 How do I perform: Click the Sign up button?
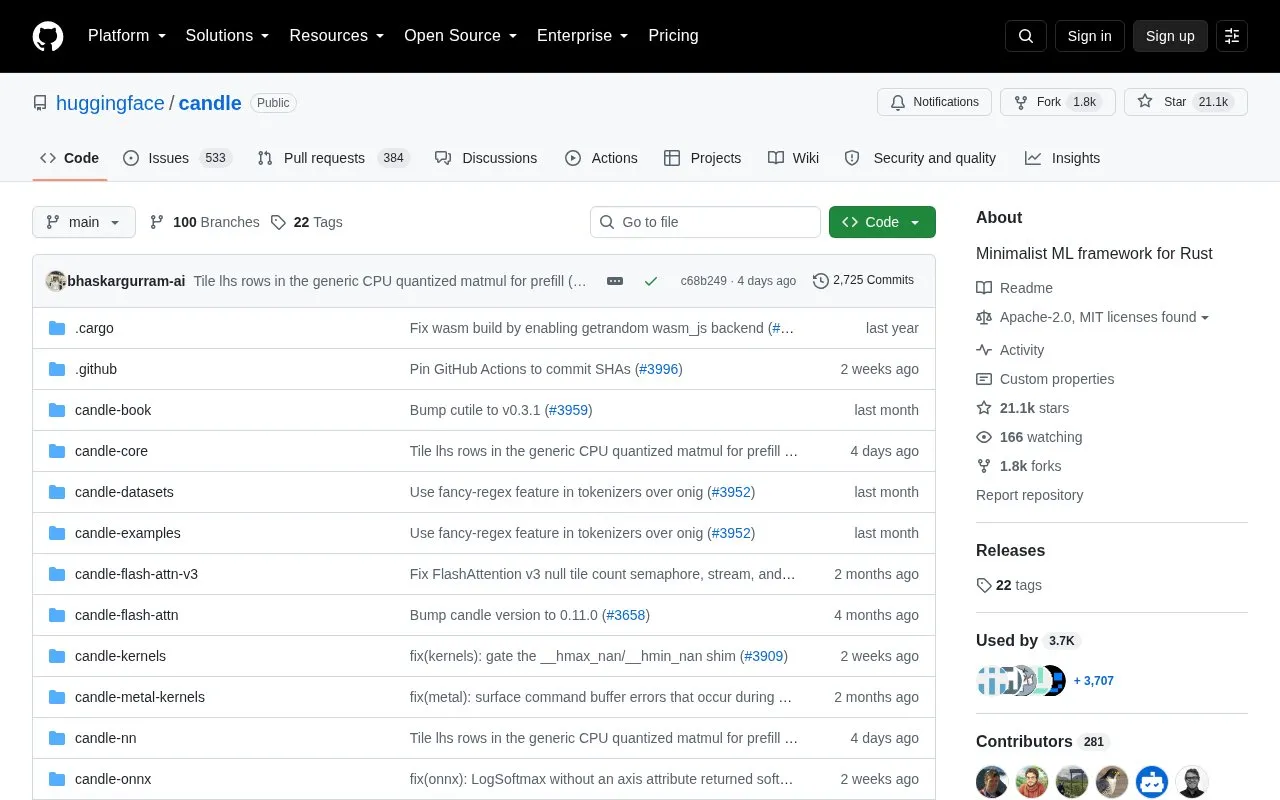(x=1170, y=36)
